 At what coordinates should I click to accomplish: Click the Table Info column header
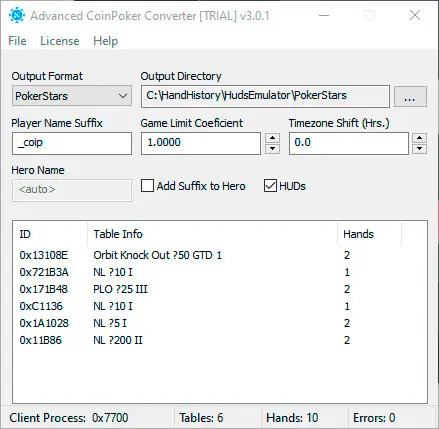(212, 234)
